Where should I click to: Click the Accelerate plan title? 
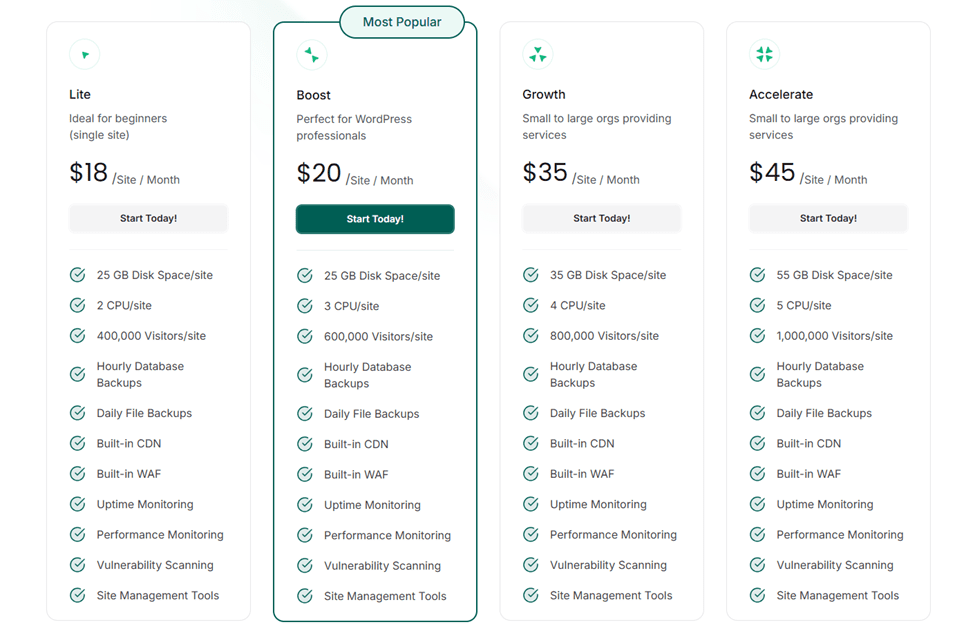(781, 94)
